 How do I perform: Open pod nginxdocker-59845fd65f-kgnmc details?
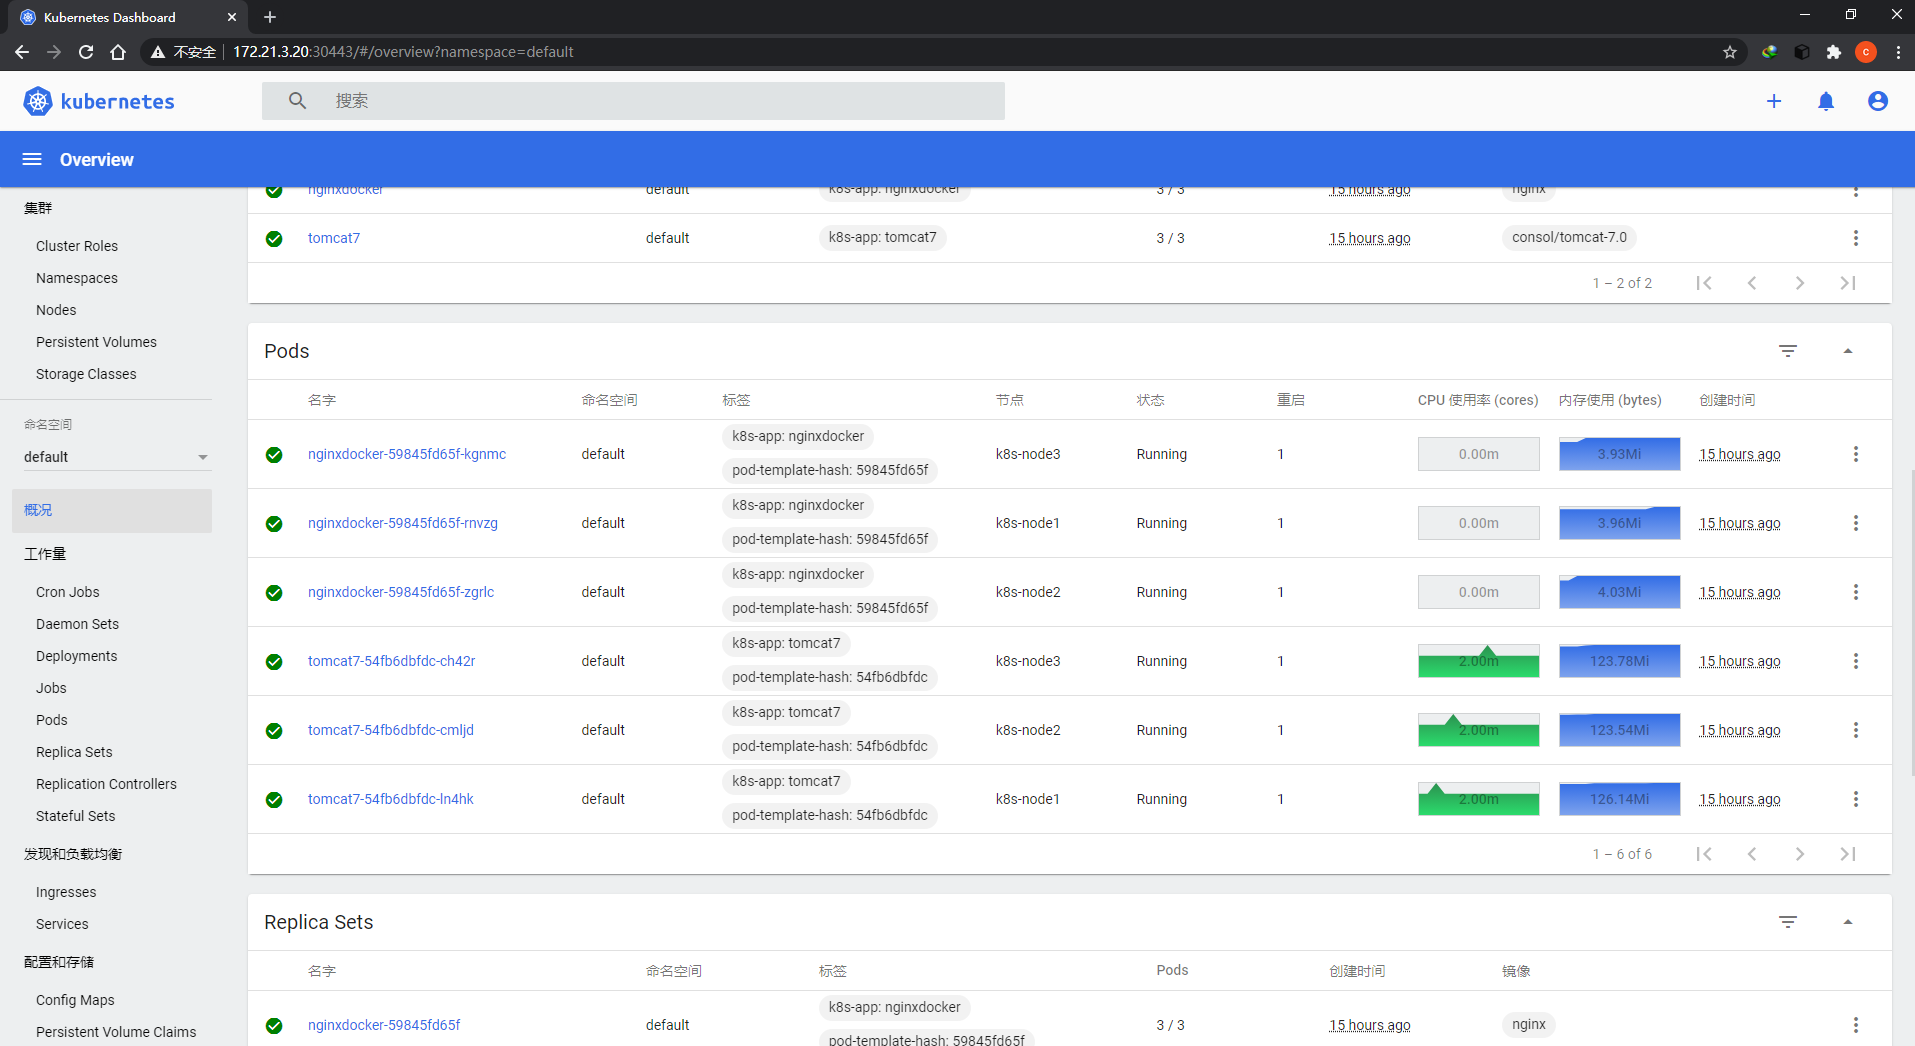pos(407,454)
